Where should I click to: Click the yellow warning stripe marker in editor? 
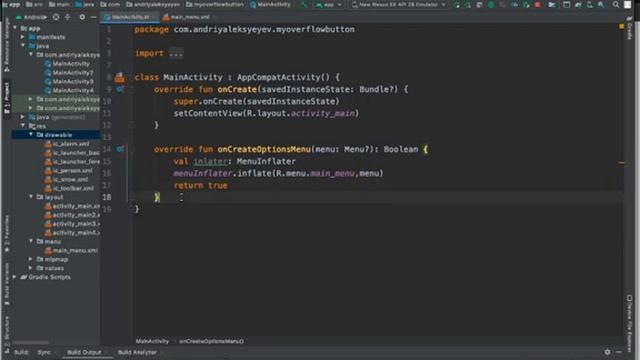(622, 162)
